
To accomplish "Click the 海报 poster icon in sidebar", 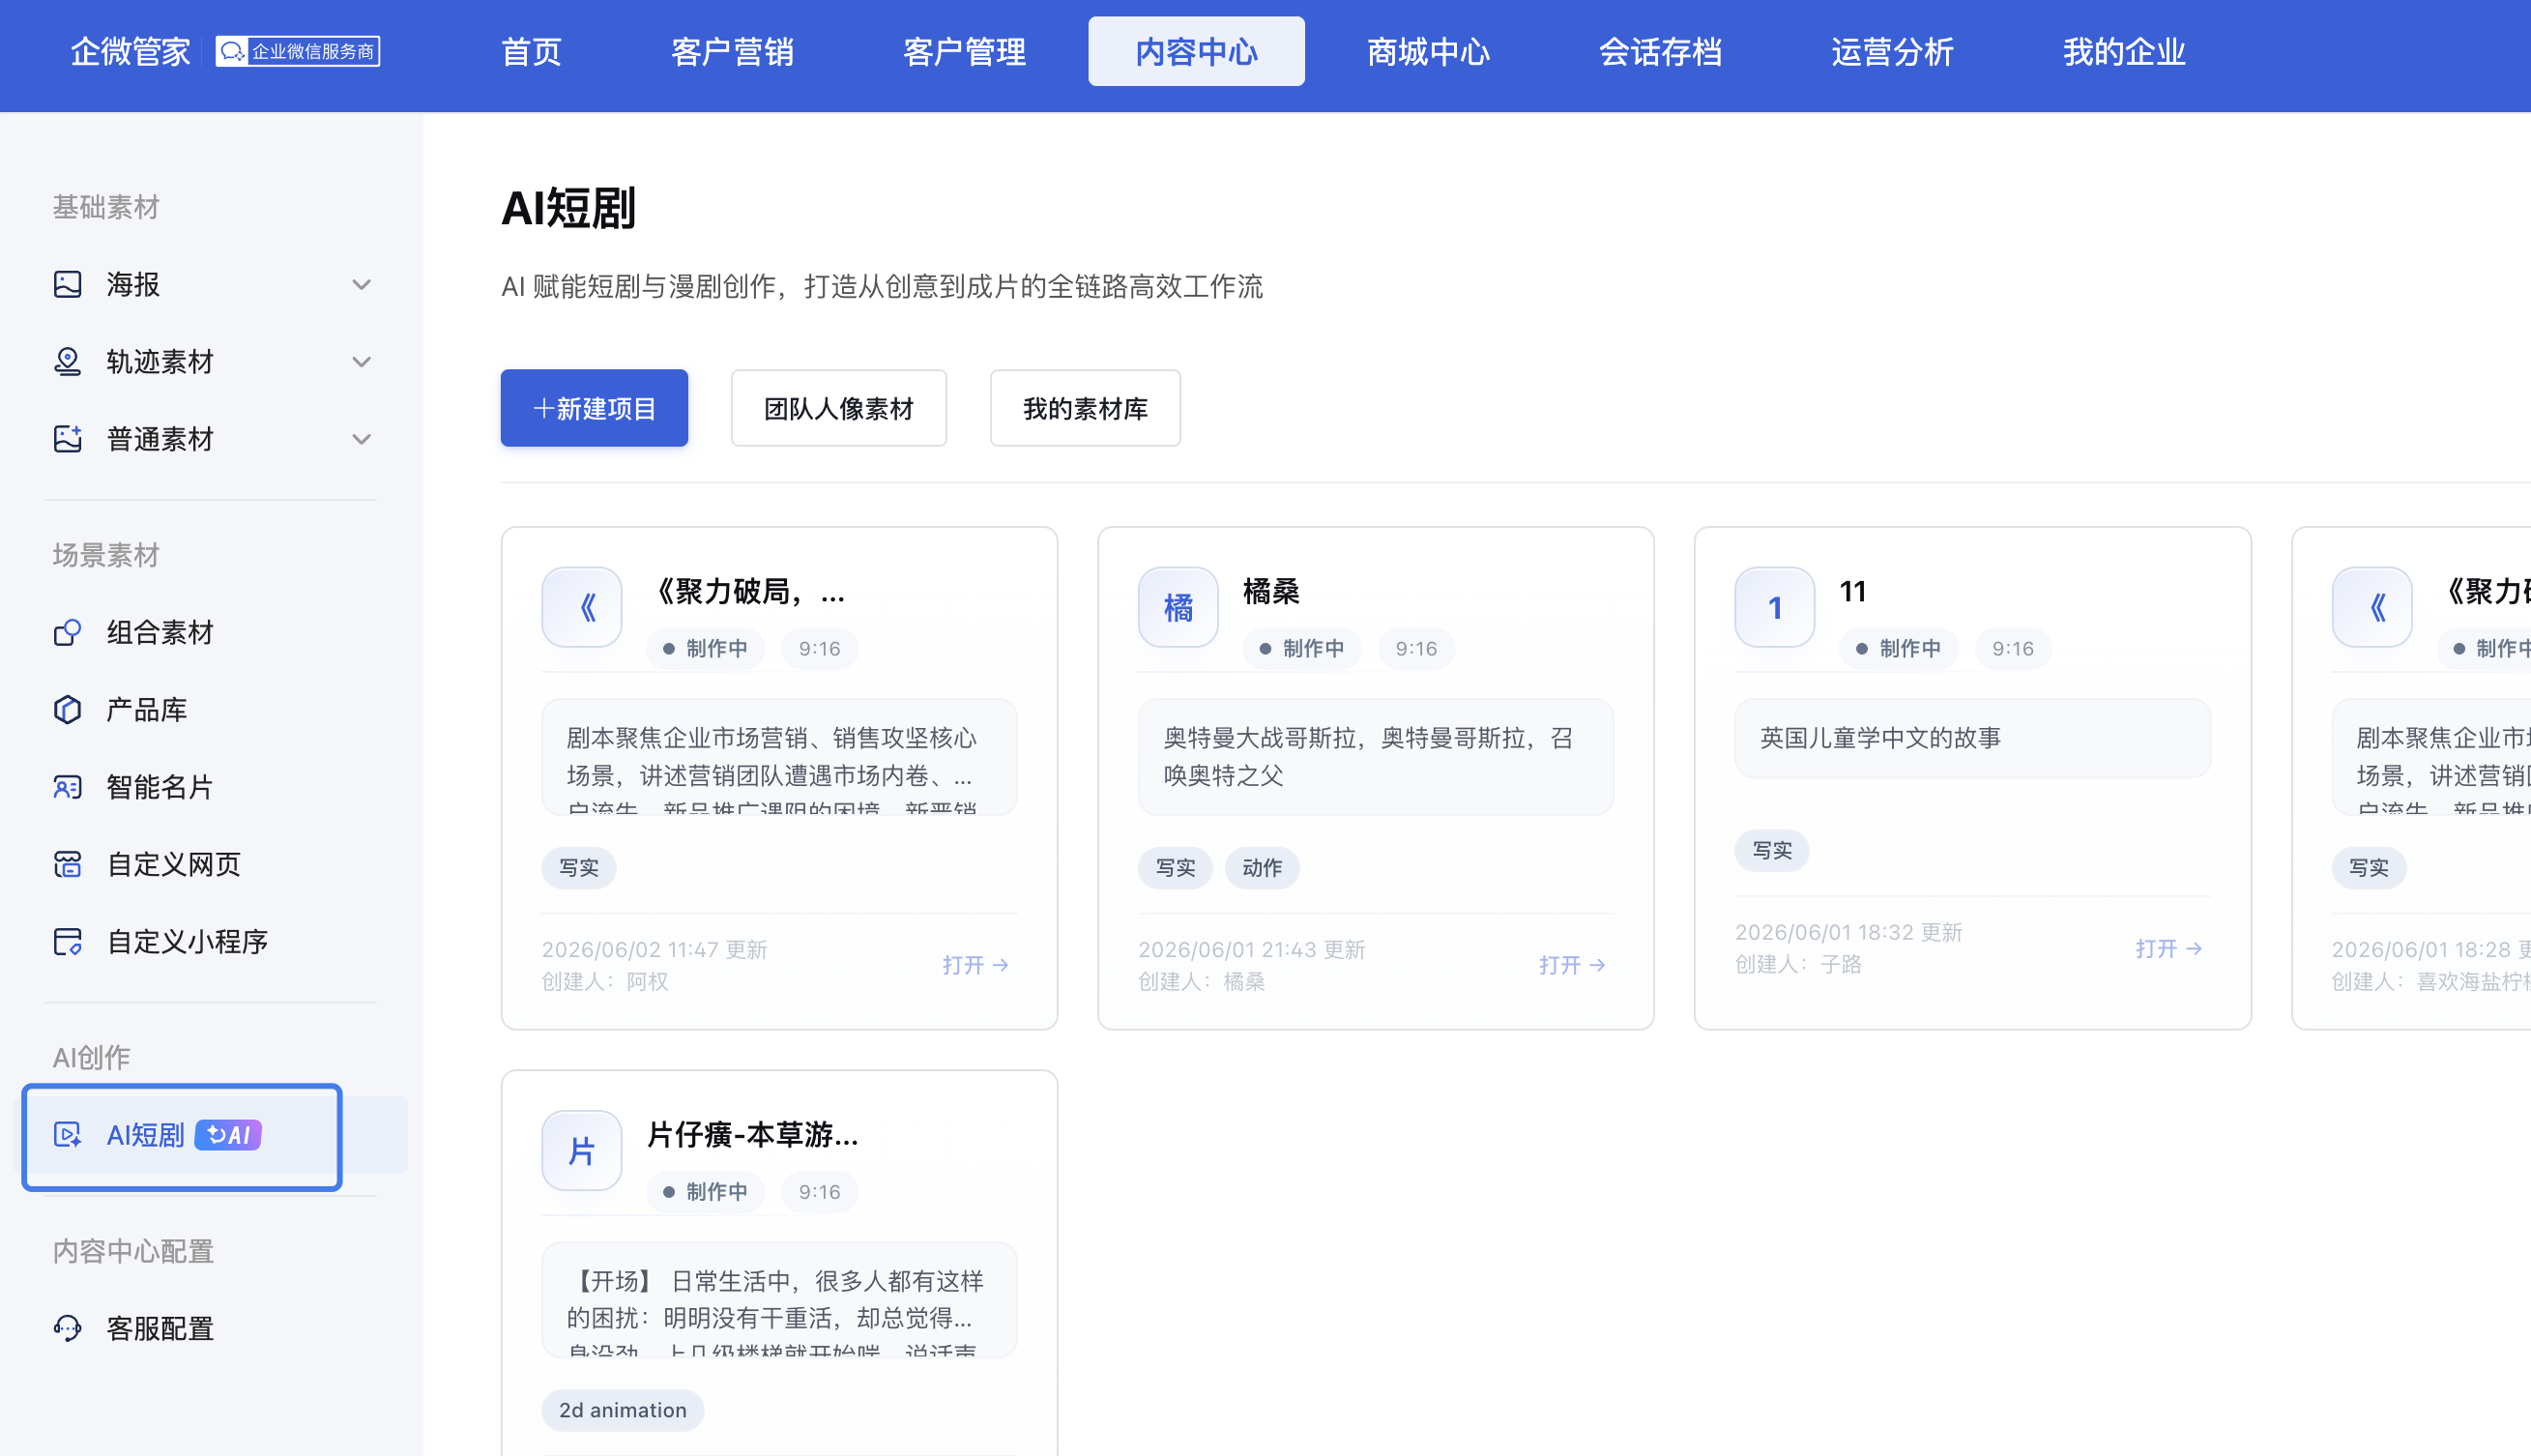I will point(67,285).
